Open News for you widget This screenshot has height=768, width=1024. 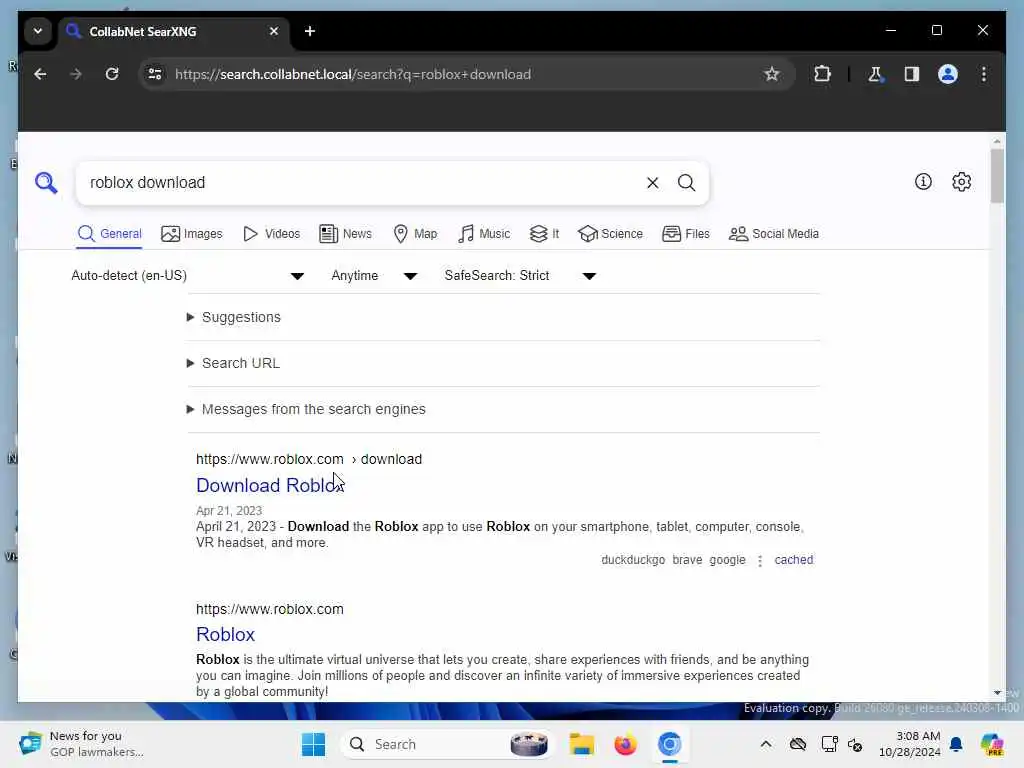point(81,744)
